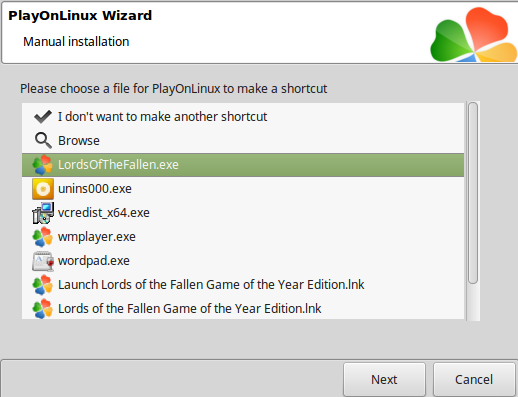Click the Next button
Screen dimensions: 518x397
click(384, 379)
